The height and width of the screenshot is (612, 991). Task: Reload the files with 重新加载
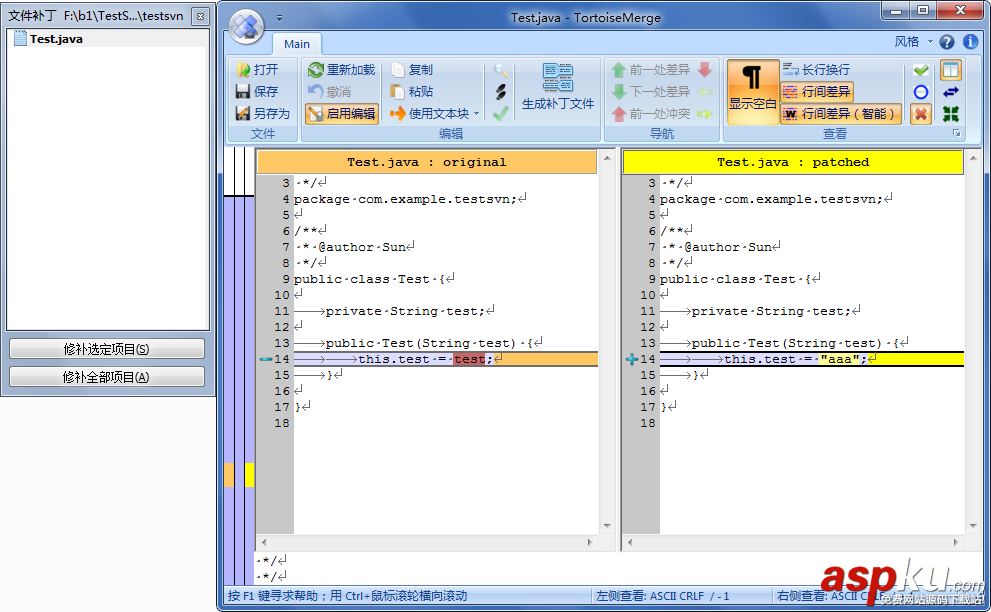coord(342,70)
